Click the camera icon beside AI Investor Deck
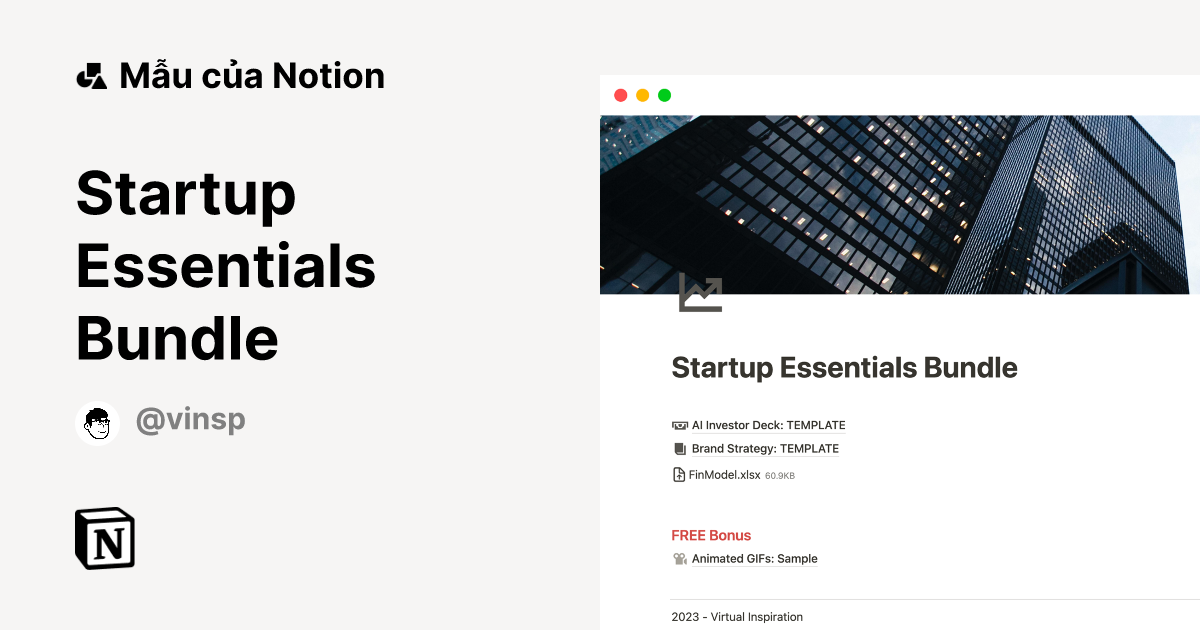Viewport: 1200px width, 630px height. coord(679,425)
